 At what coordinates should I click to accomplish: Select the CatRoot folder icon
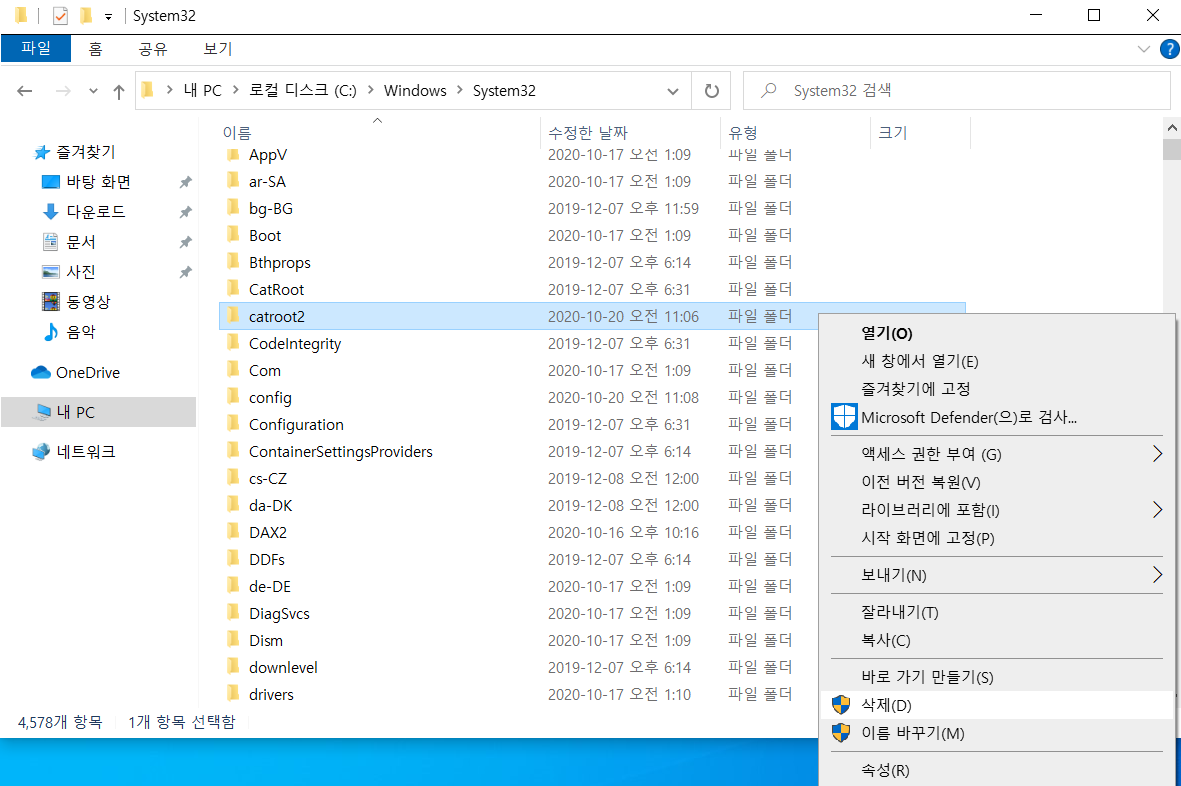[x=233, y=289]
